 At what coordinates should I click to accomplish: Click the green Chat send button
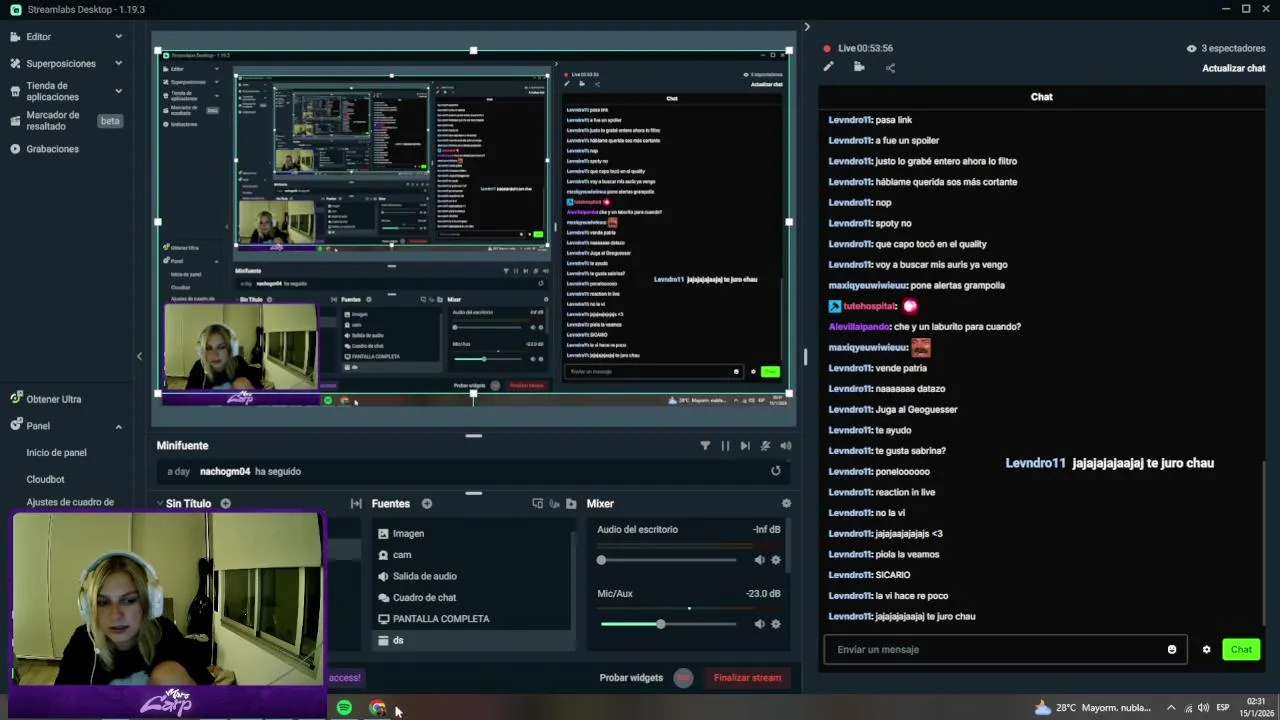pos(1241,650)
